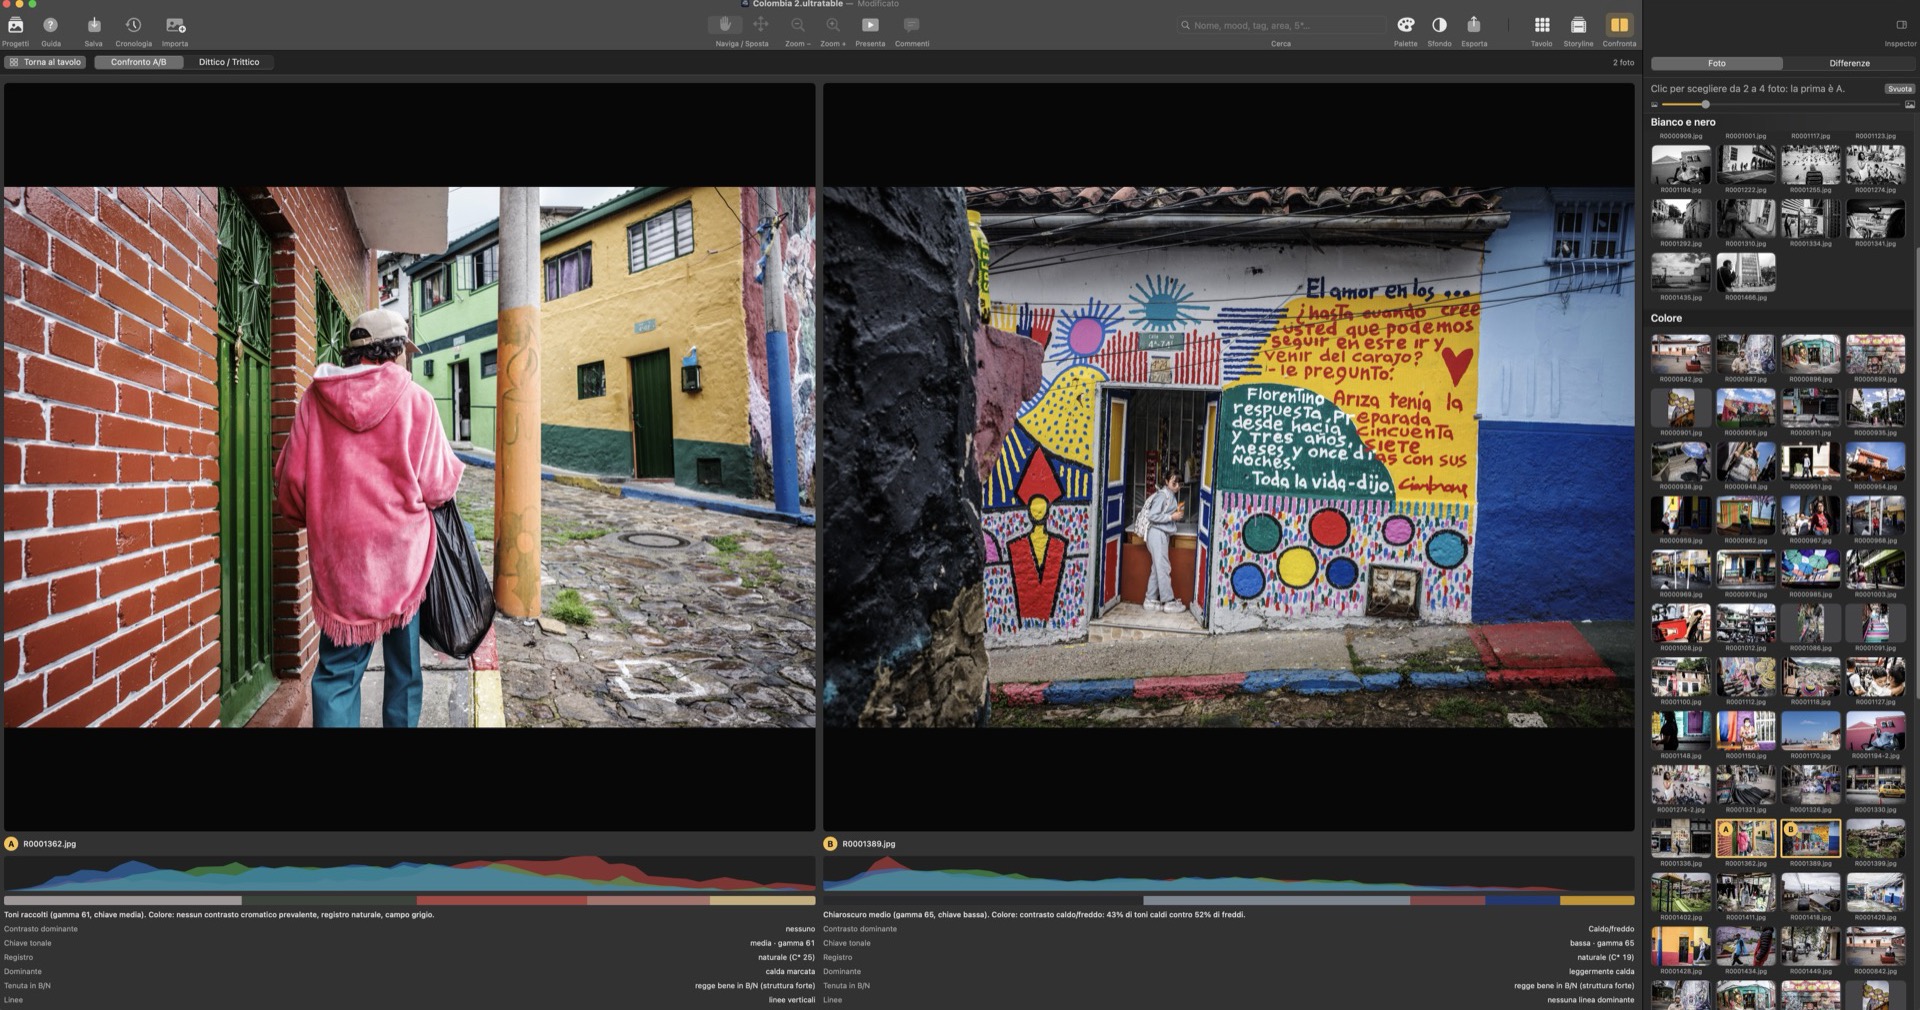Click the R0001389.jpg label under photo B
This screenshot has width=1920, height=1010.
point(868,844)
